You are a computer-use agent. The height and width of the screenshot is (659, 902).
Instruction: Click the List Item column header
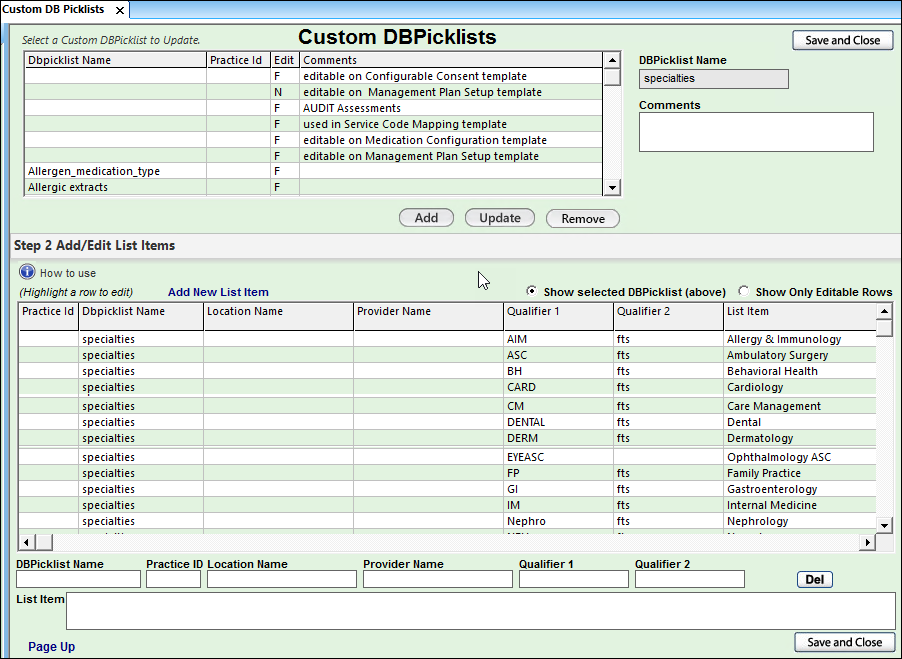pyautogui.click(x=800, y=316)
